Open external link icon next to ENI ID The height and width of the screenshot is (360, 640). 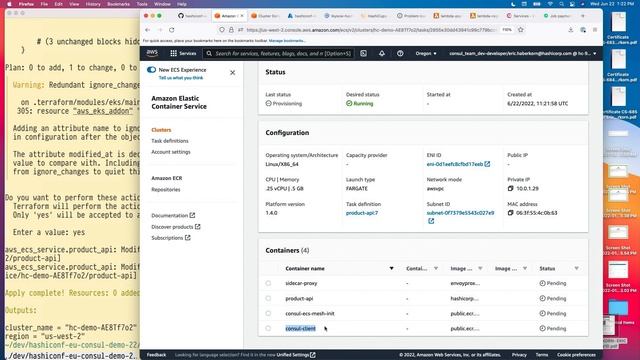pos(487,164)
